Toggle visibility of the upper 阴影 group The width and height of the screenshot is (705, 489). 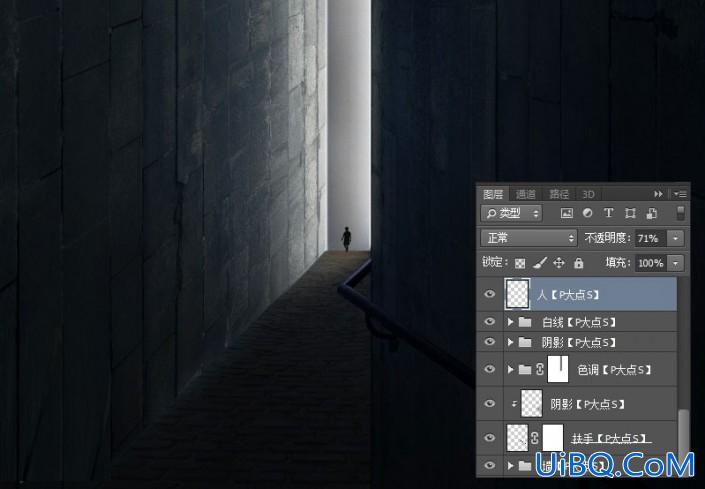[489, 342]
